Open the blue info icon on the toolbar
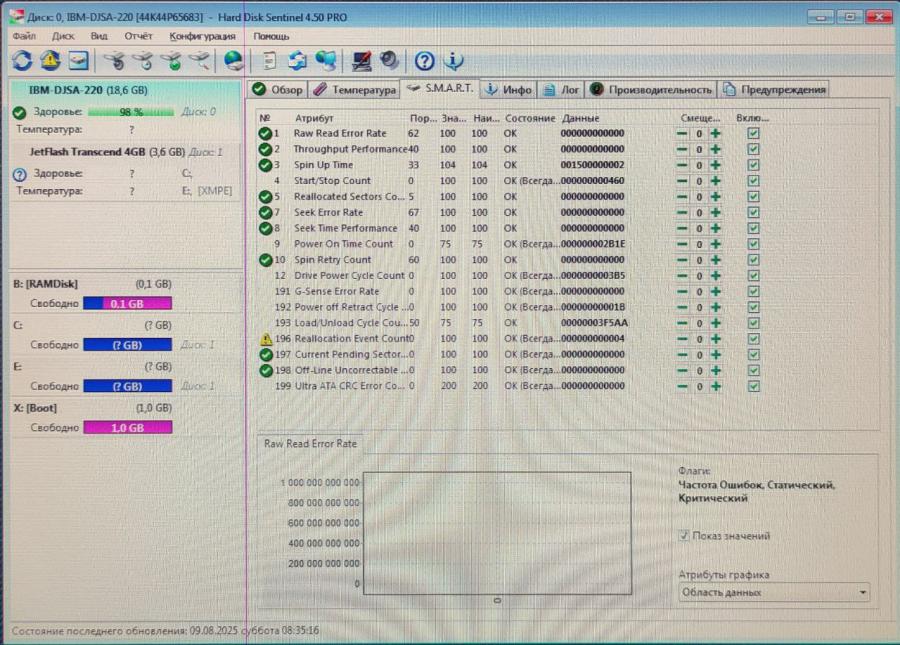This screenshot has width=900, height=645. tap(453, 61)
